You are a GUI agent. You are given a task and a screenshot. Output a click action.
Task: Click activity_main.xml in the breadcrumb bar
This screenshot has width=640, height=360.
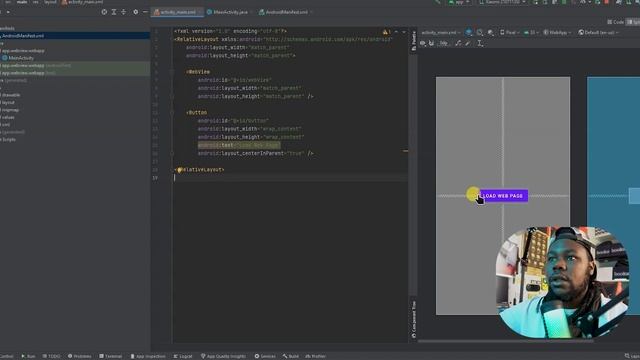point(82,2)
